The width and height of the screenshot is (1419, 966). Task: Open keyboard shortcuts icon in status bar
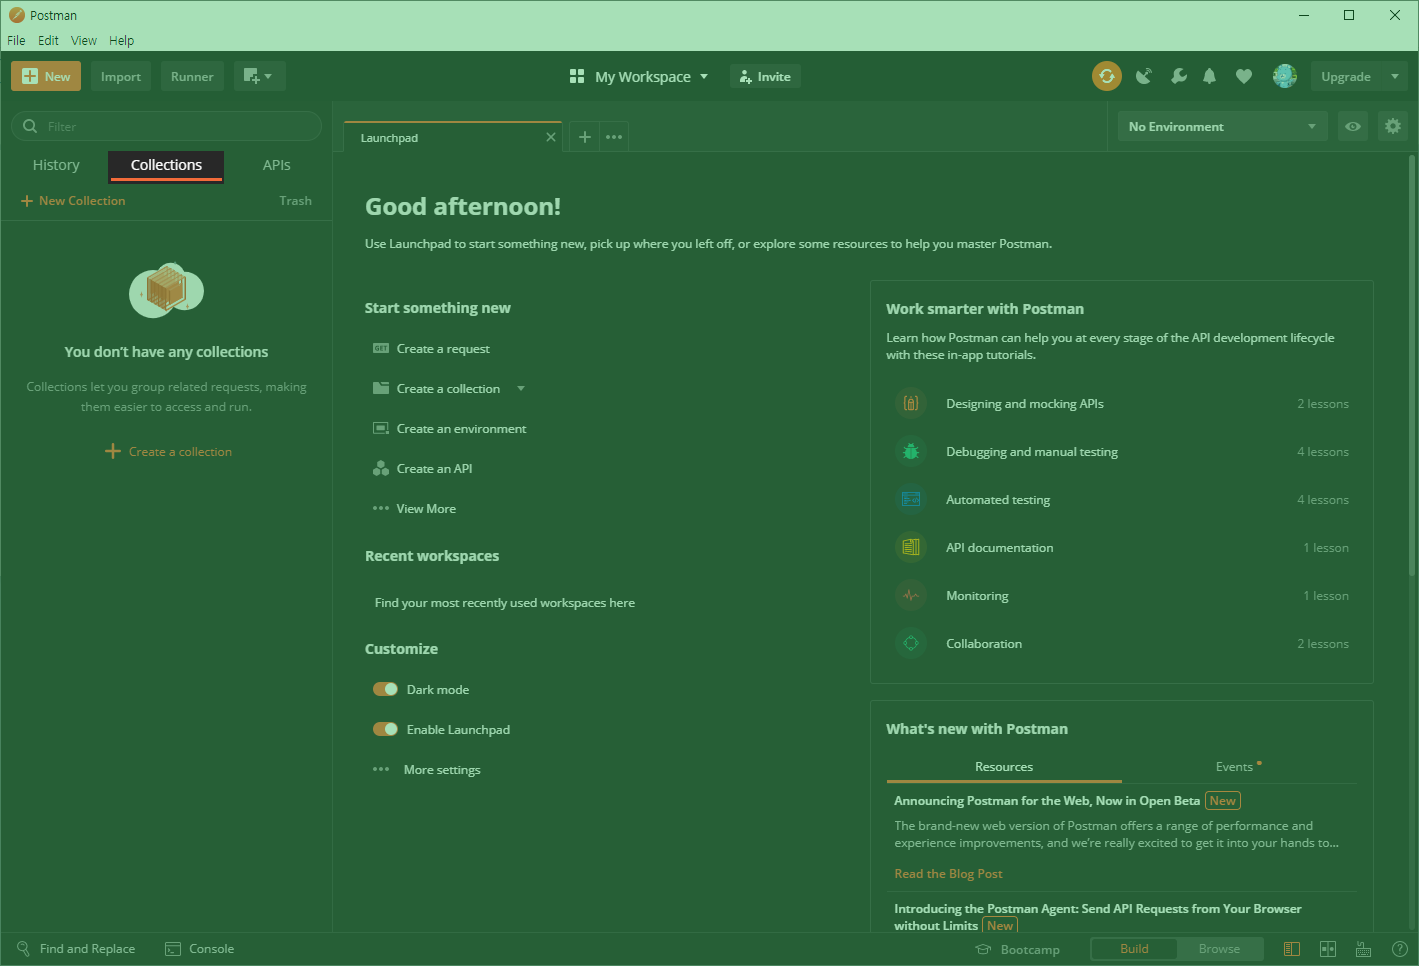click(x=1363, y=949)
